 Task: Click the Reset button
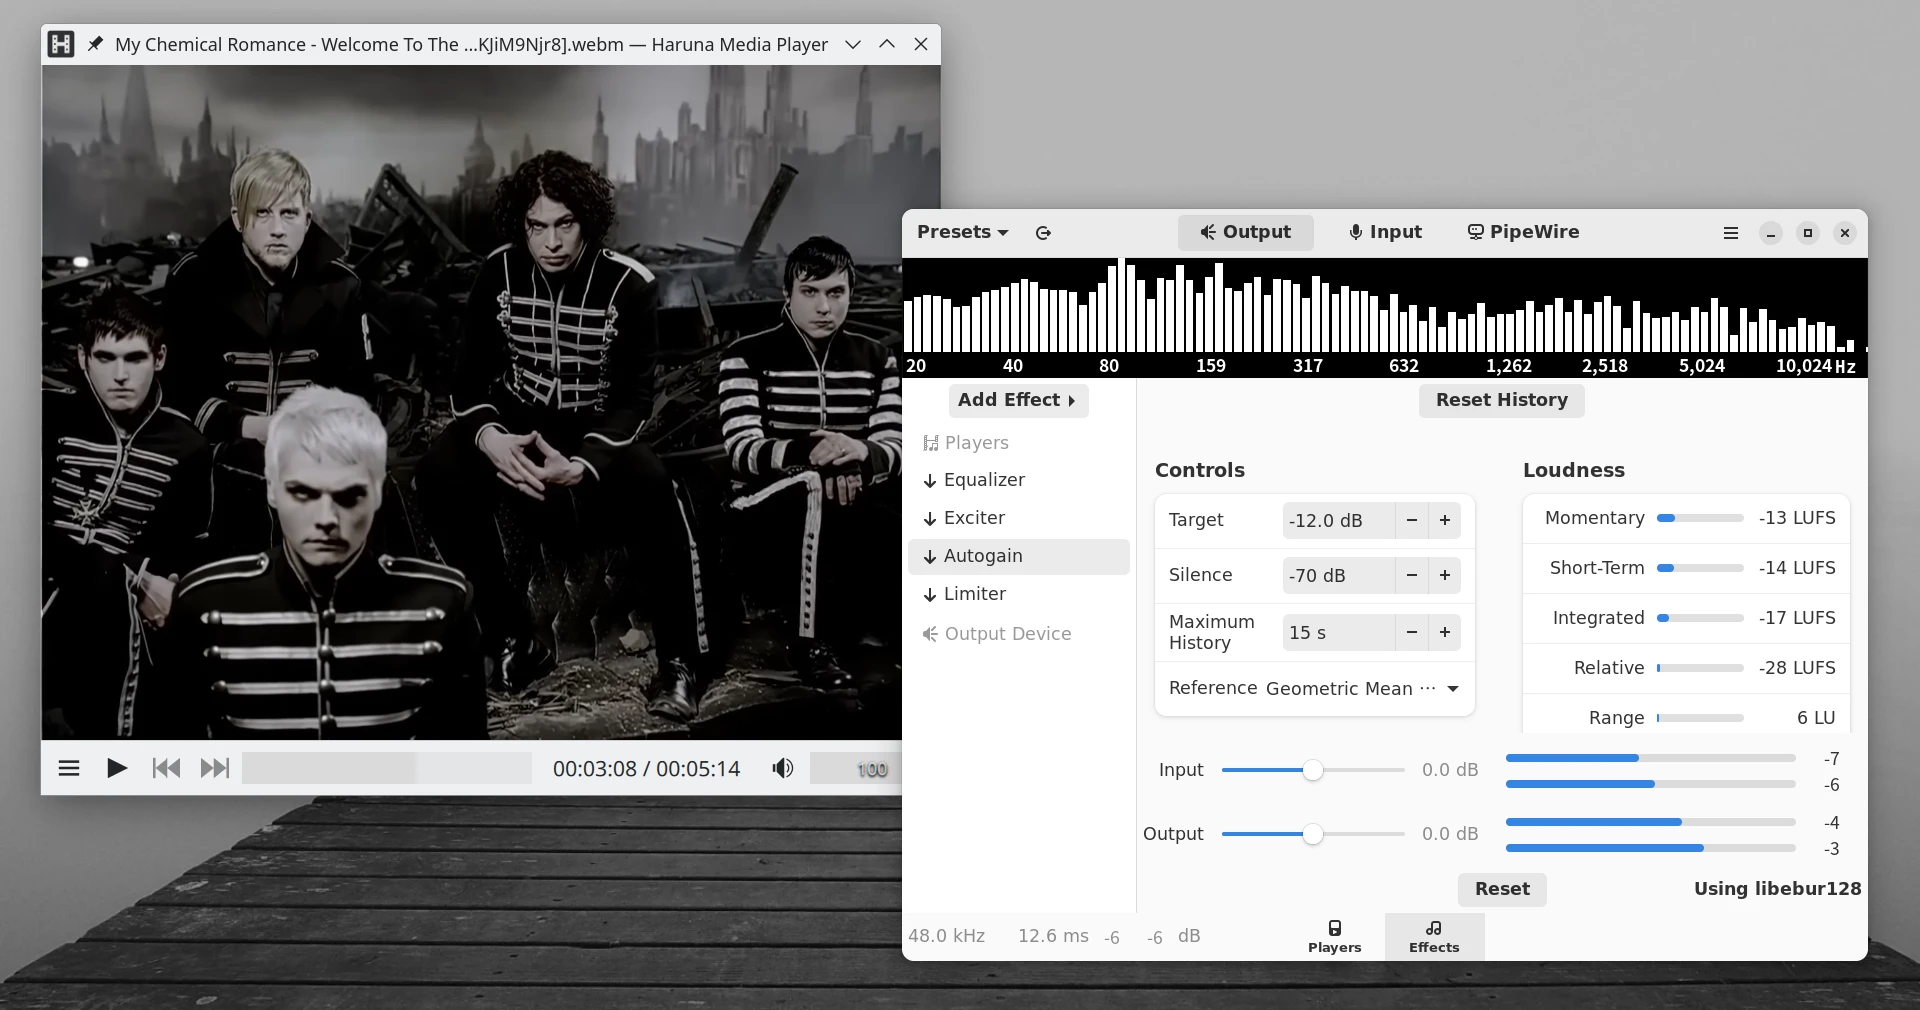(1501, 889)
